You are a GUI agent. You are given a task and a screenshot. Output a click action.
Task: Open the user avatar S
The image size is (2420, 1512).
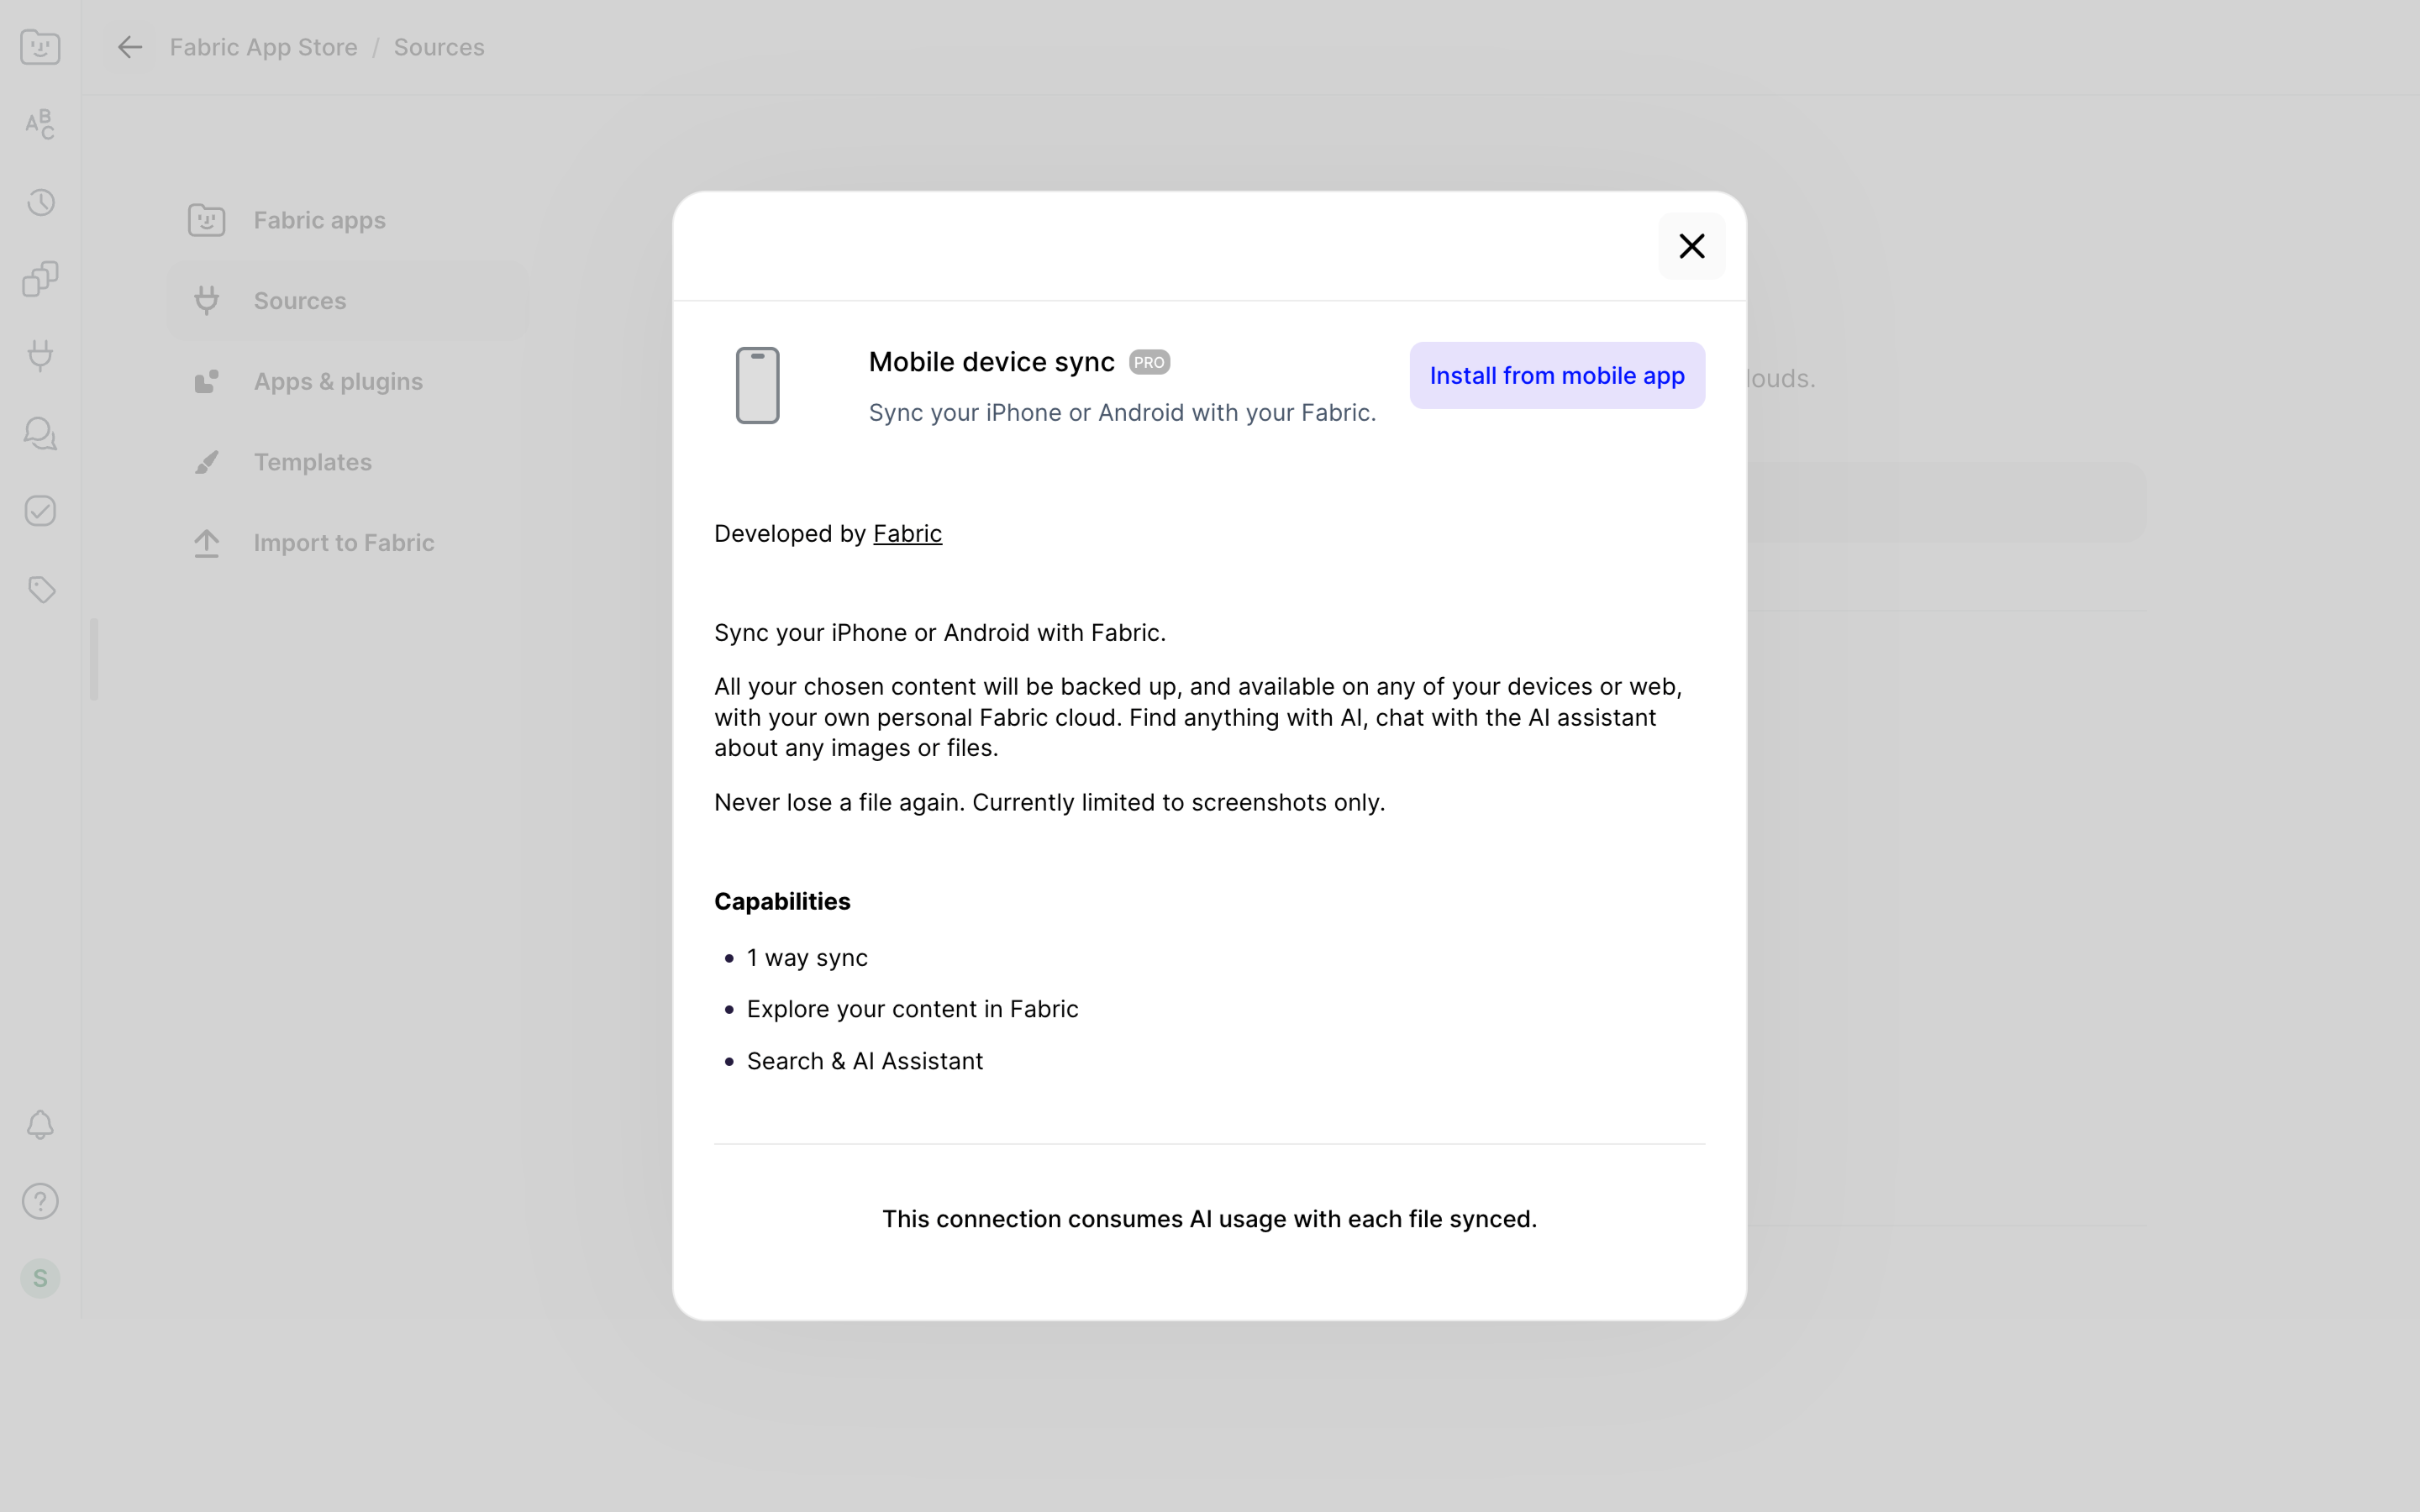coord(40,1278)
